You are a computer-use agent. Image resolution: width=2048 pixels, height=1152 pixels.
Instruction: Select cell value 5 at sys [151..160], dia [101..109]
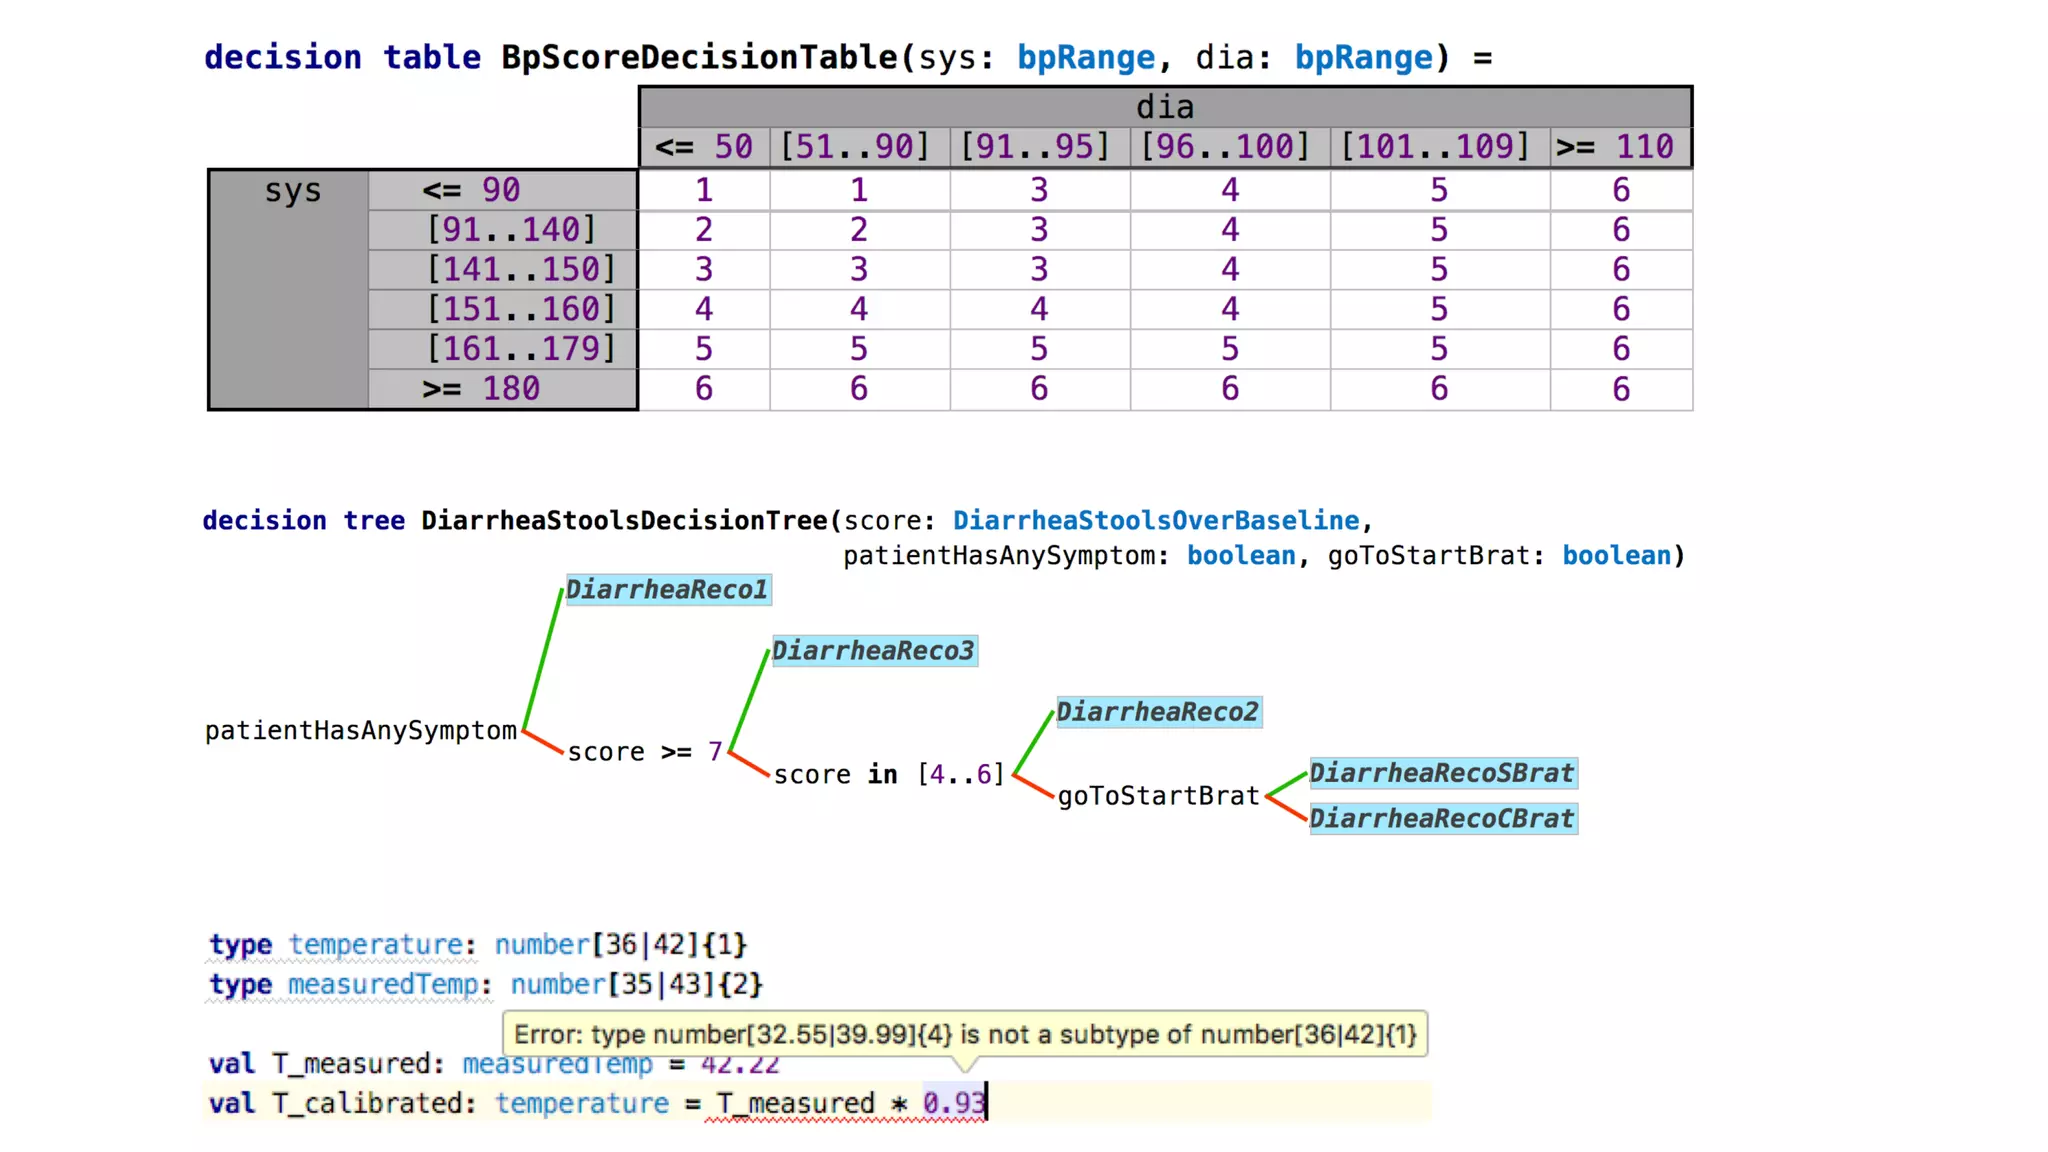(1439, 309)
